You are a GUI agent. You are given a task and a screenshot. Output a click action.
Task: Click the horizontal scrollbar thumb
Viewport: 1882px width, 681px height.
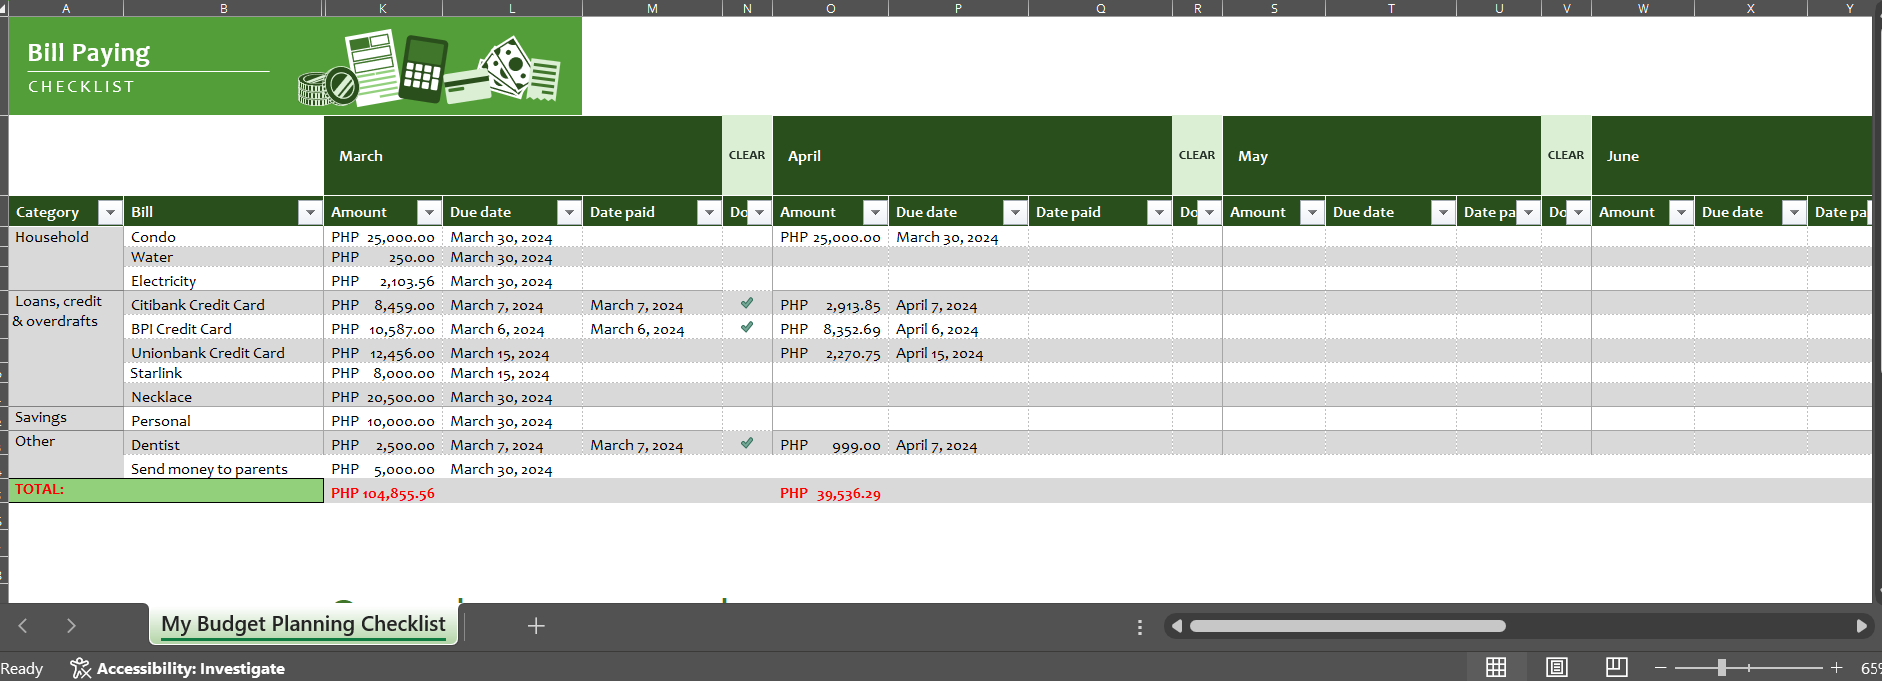point(1347,626)
